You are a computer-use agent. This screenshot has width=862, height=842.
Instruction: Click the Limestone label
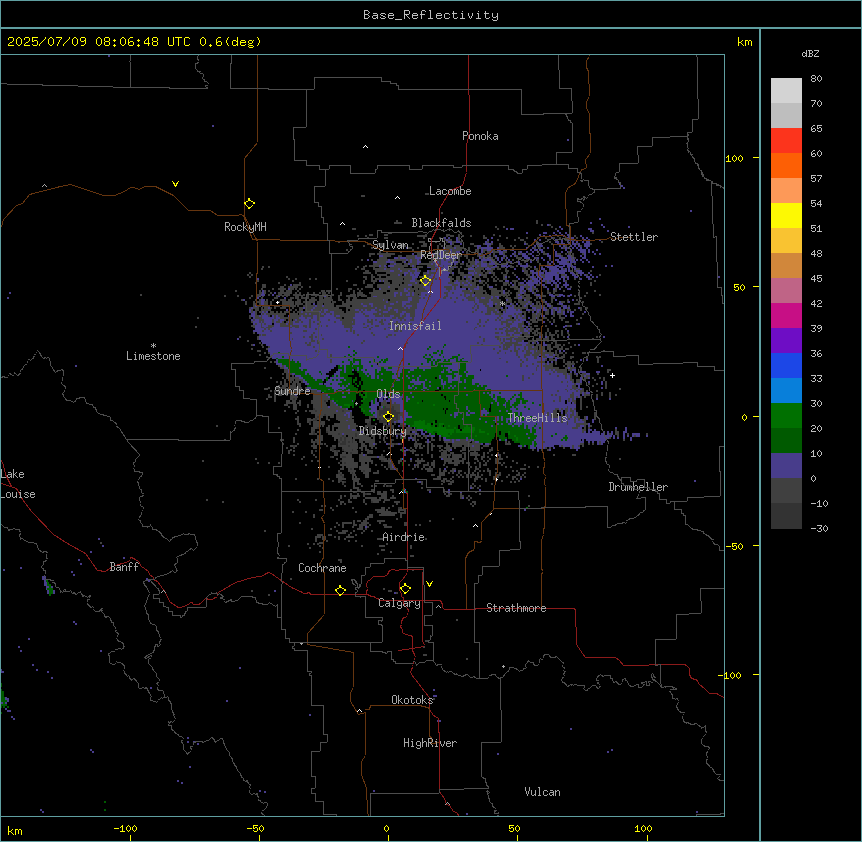pos(153,356)
